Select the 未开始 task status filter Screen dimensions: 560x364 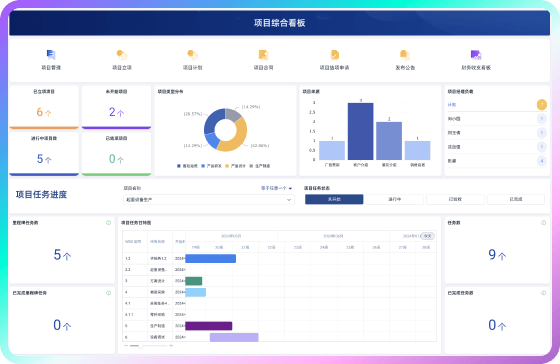point(334,199)
